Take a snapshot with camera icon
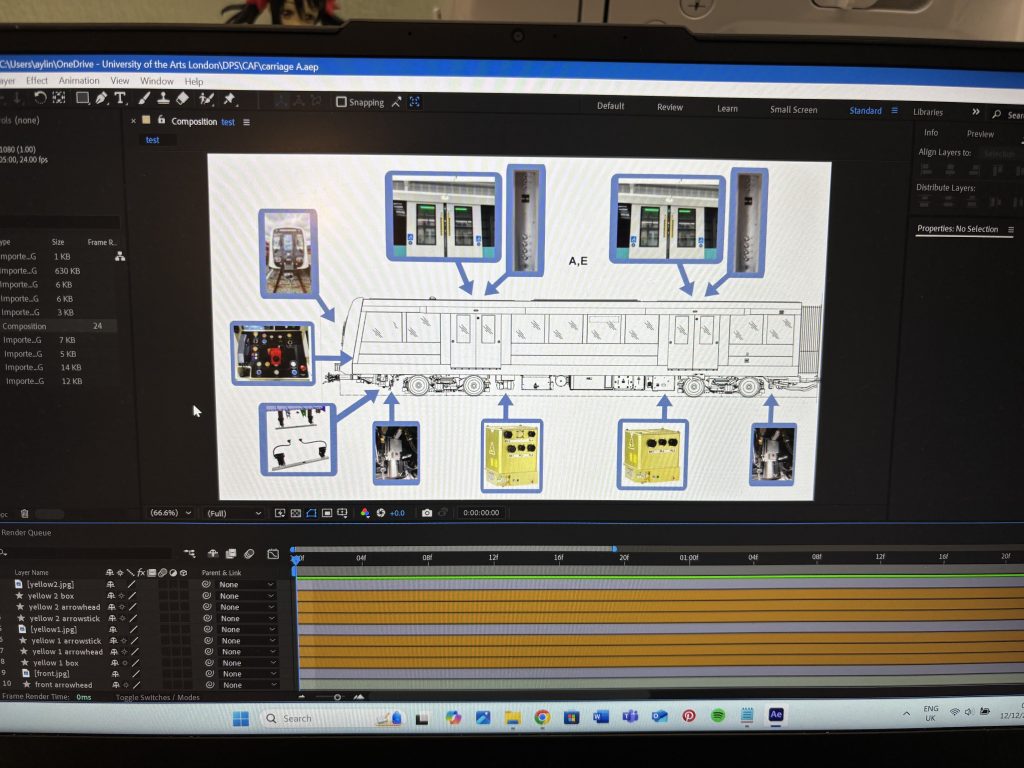 pyautogui.click(x=427, y=513)
